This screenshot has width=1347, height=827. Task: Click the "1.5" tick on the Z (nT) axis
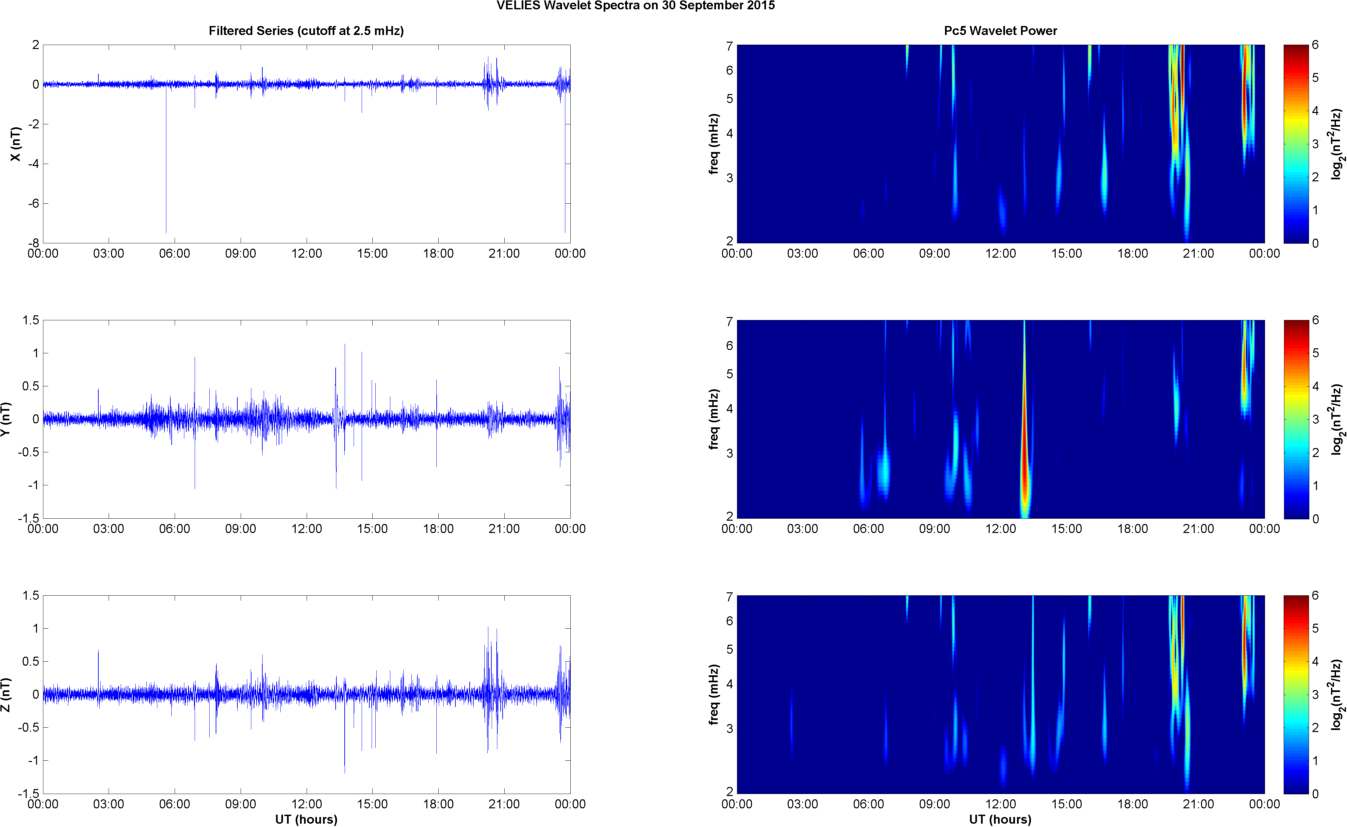coord(29,596)
